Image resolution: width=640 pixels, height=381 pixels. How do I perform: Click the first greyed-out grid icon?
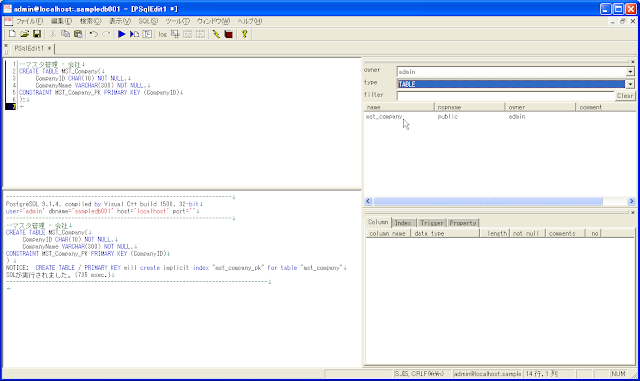pos(188,34)
